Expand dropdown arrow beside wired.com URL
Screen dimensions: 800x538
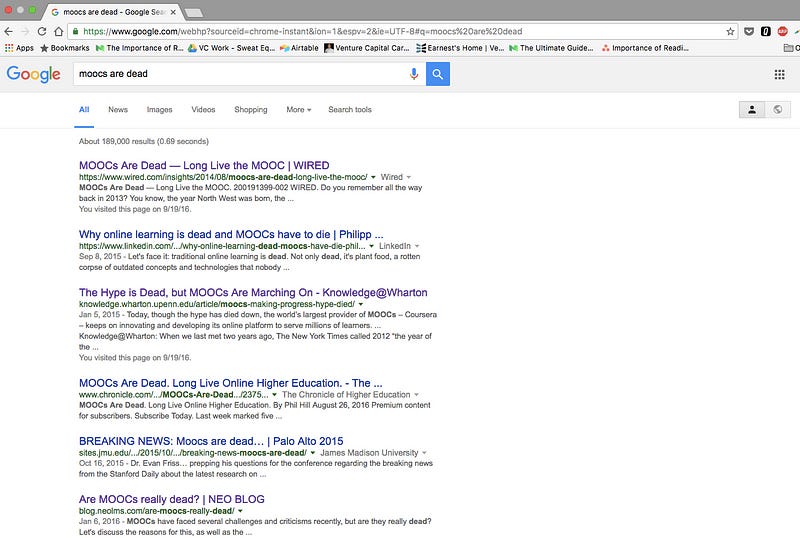373,177
